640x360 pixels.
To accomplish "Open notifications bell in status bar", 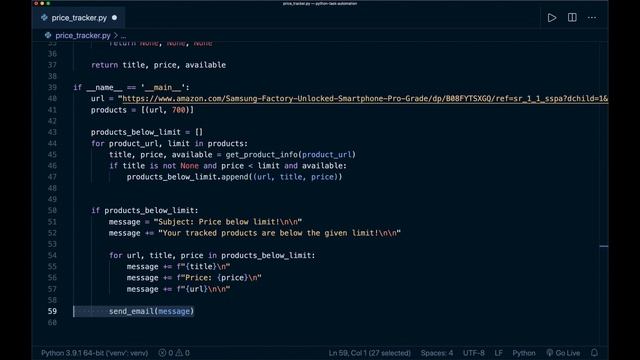I will (594, 353).
